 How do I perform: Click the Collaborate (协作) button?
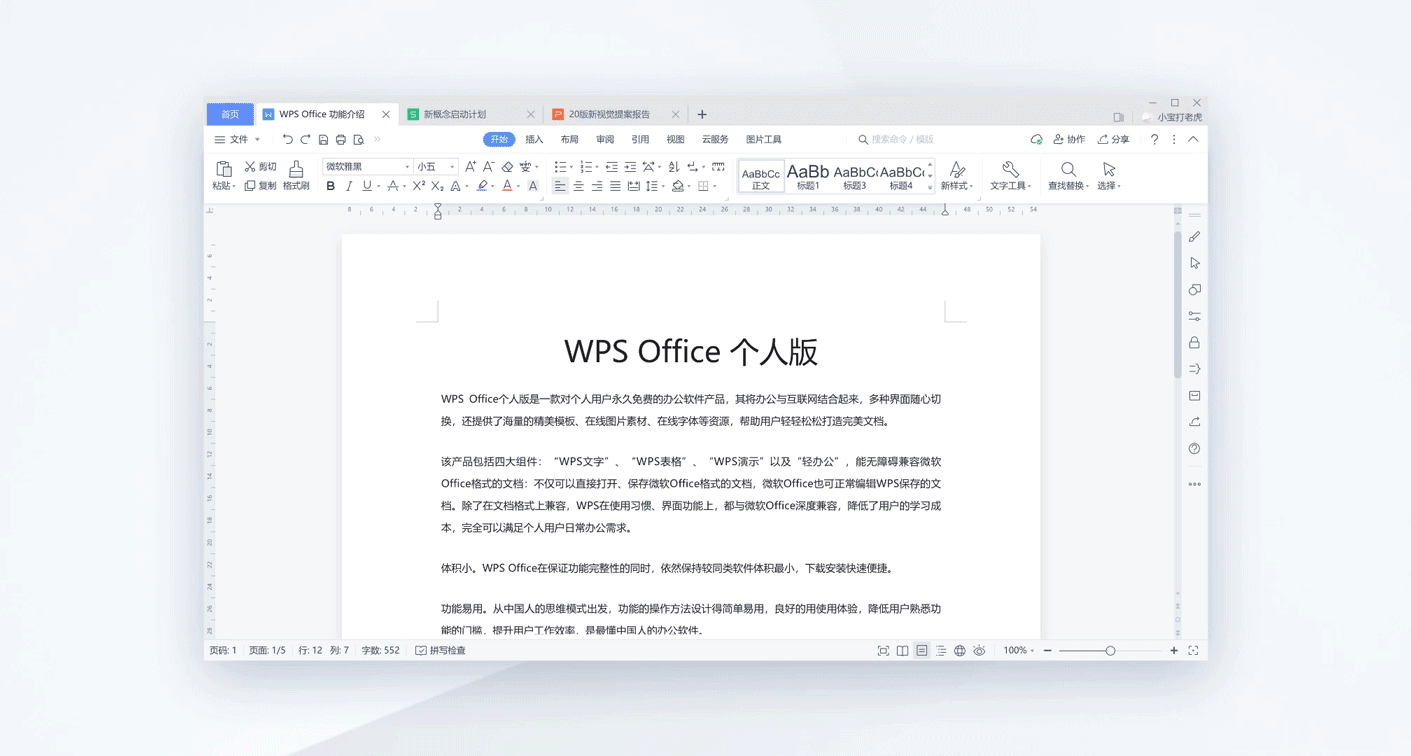click(1069, 140)
